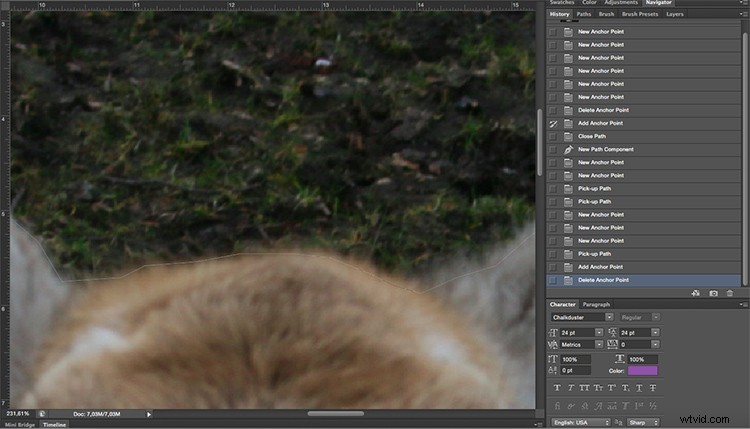Viewport: 750px width, 429px height.
Task: Toggle Faux Italic text style
Action: (571, 388)
